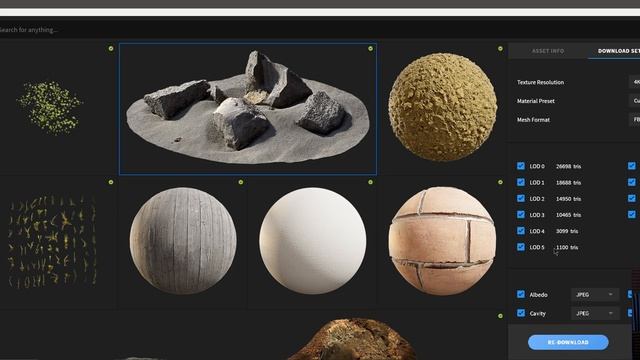Click green downloaded badge on yellow moss sphere
Viewport: 640px width, 360px height.
click(x=500, y=49)
